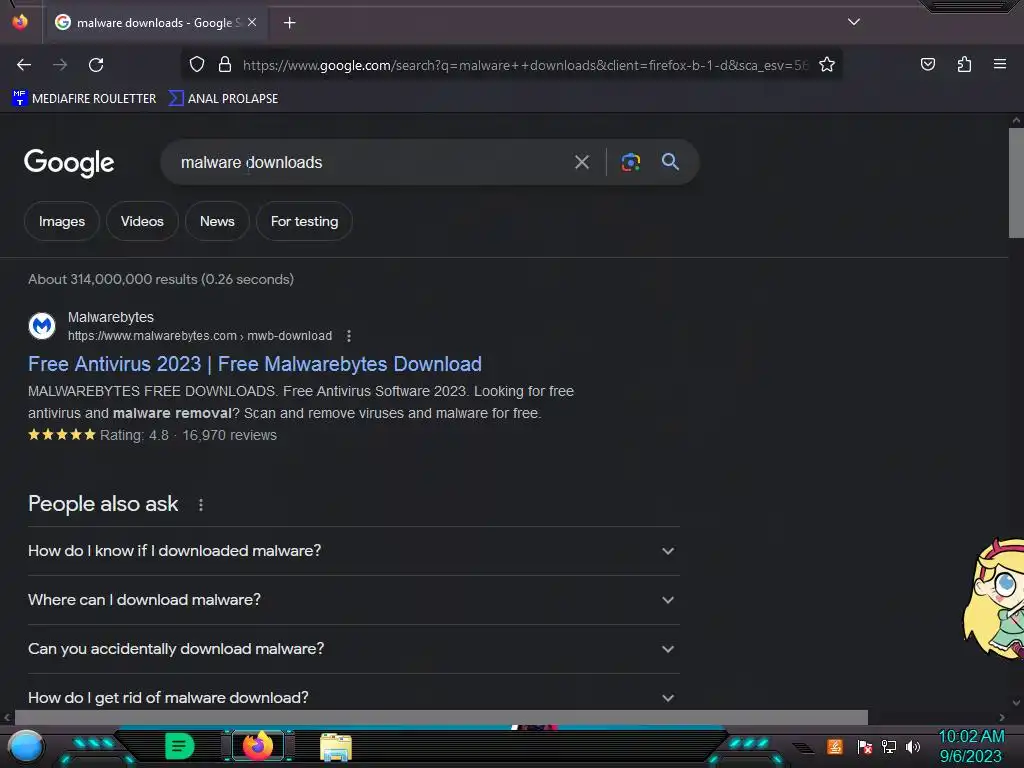Switch to News results

217,221
